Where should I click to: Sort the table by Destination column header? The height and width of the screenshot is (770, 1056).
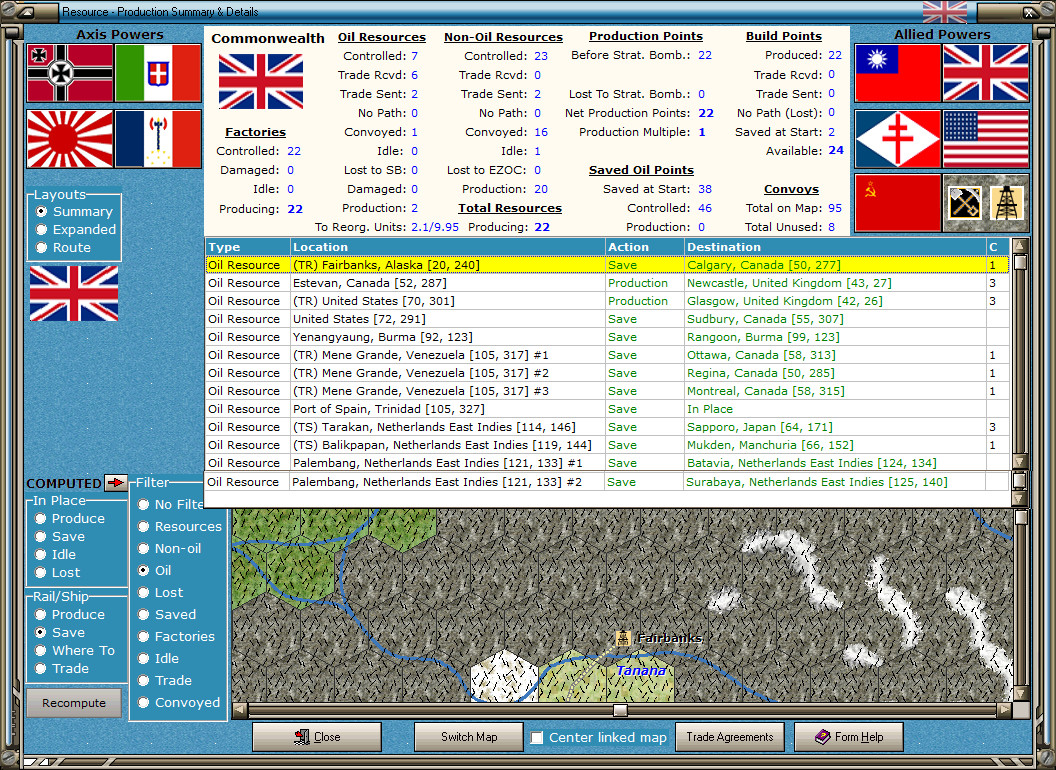coord(835,247)
